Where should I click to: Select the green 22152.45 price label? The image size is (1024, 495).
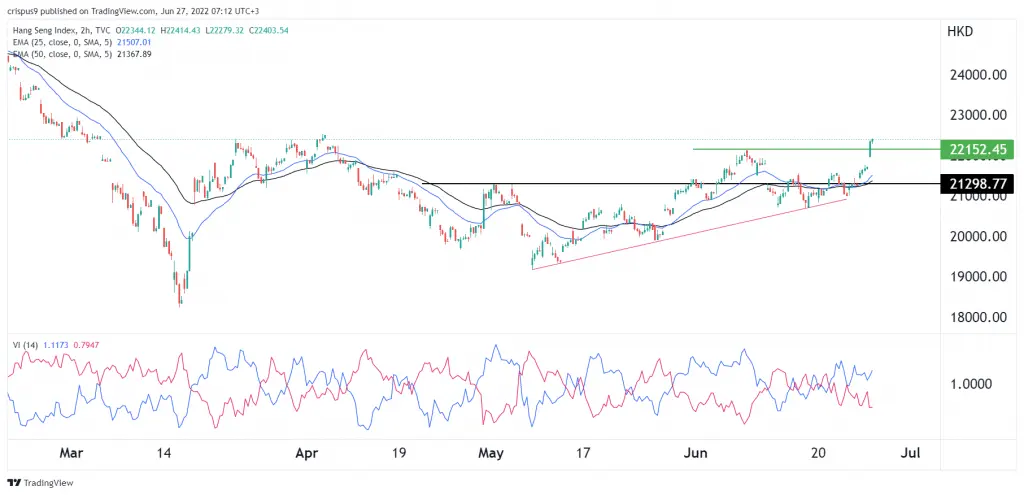(x=977, y=149)
